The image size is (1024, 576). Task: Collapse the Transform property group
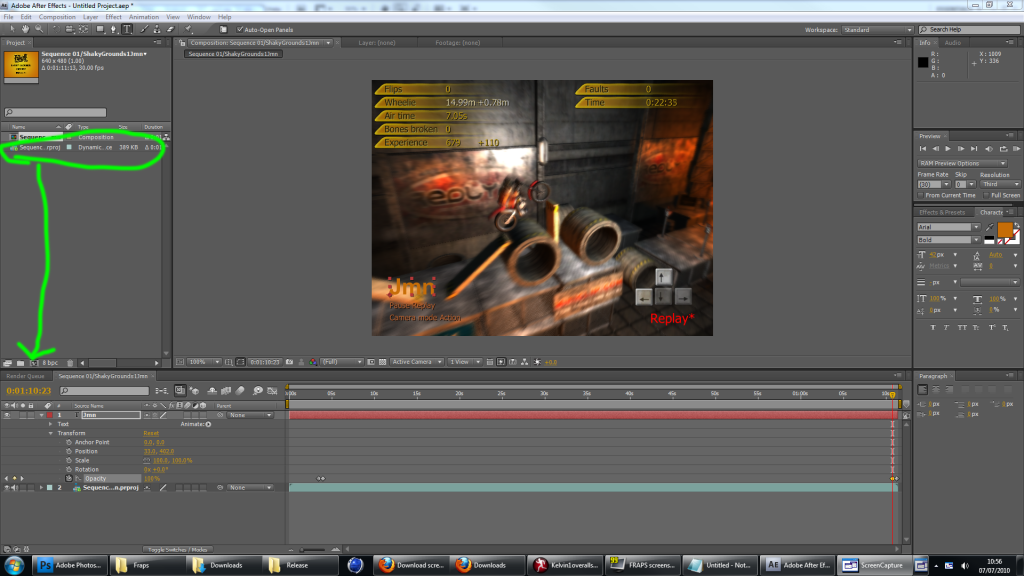tap(51, 433)
